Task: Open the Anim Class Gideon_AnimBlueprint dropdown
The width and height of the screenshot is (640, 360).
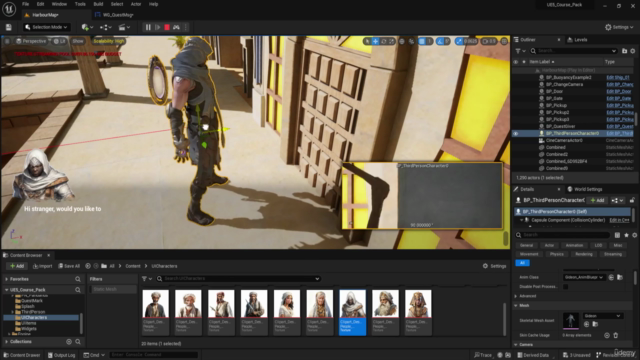Action: click(584, 278)
